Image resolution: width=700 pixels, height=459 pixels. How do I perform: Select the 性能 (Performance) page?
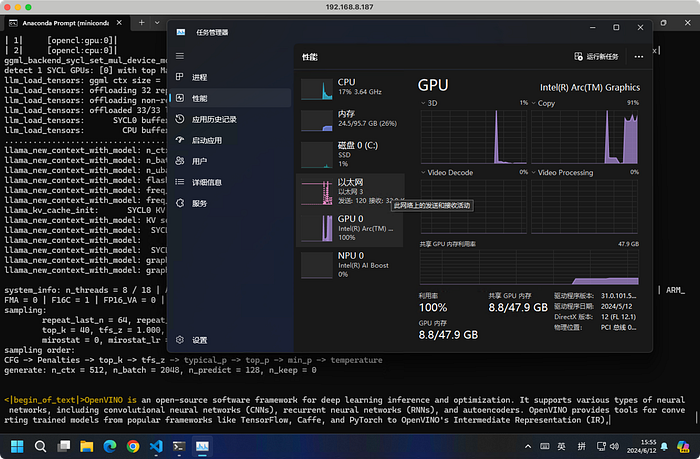[x=230, y=98]
